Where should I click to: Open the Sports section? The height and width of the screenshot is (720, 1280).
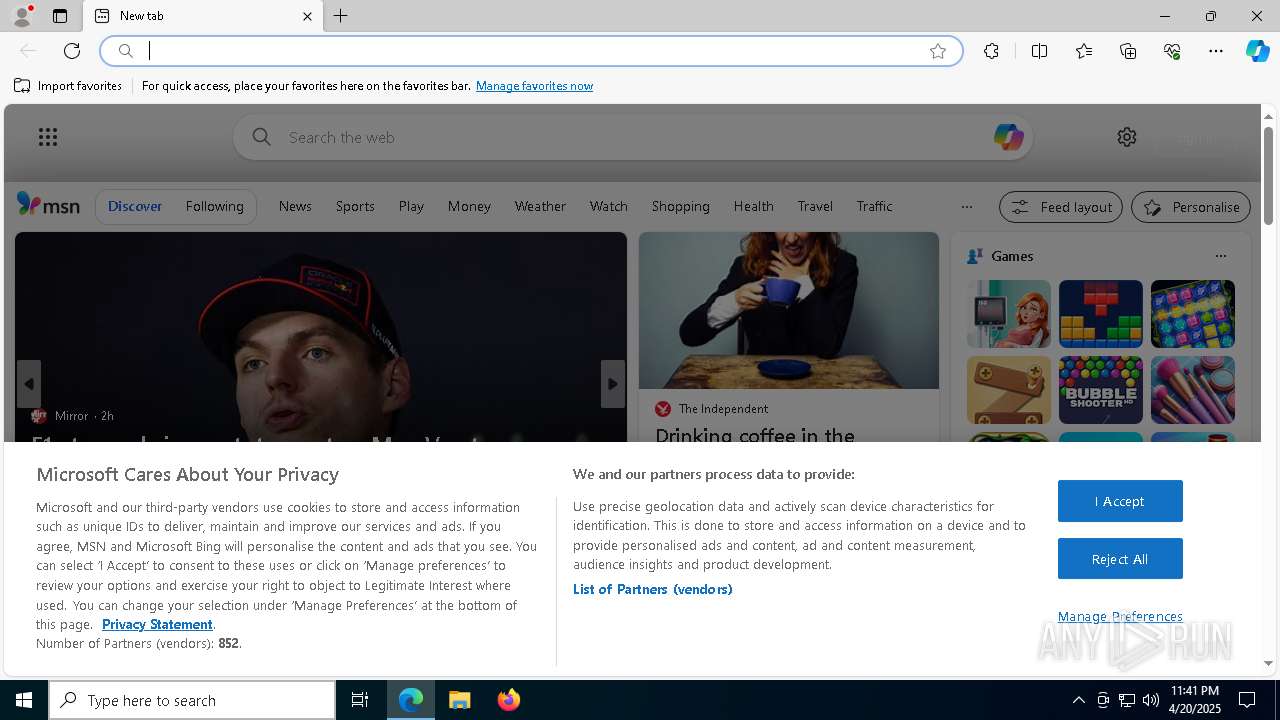coord(355,206)
